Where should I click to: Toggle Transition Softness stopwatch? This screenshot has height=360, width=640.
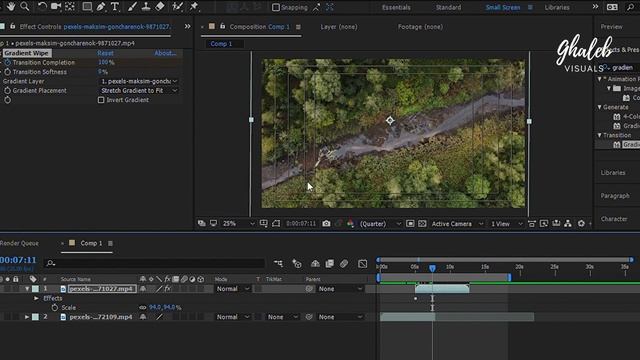tap(7, 72)
